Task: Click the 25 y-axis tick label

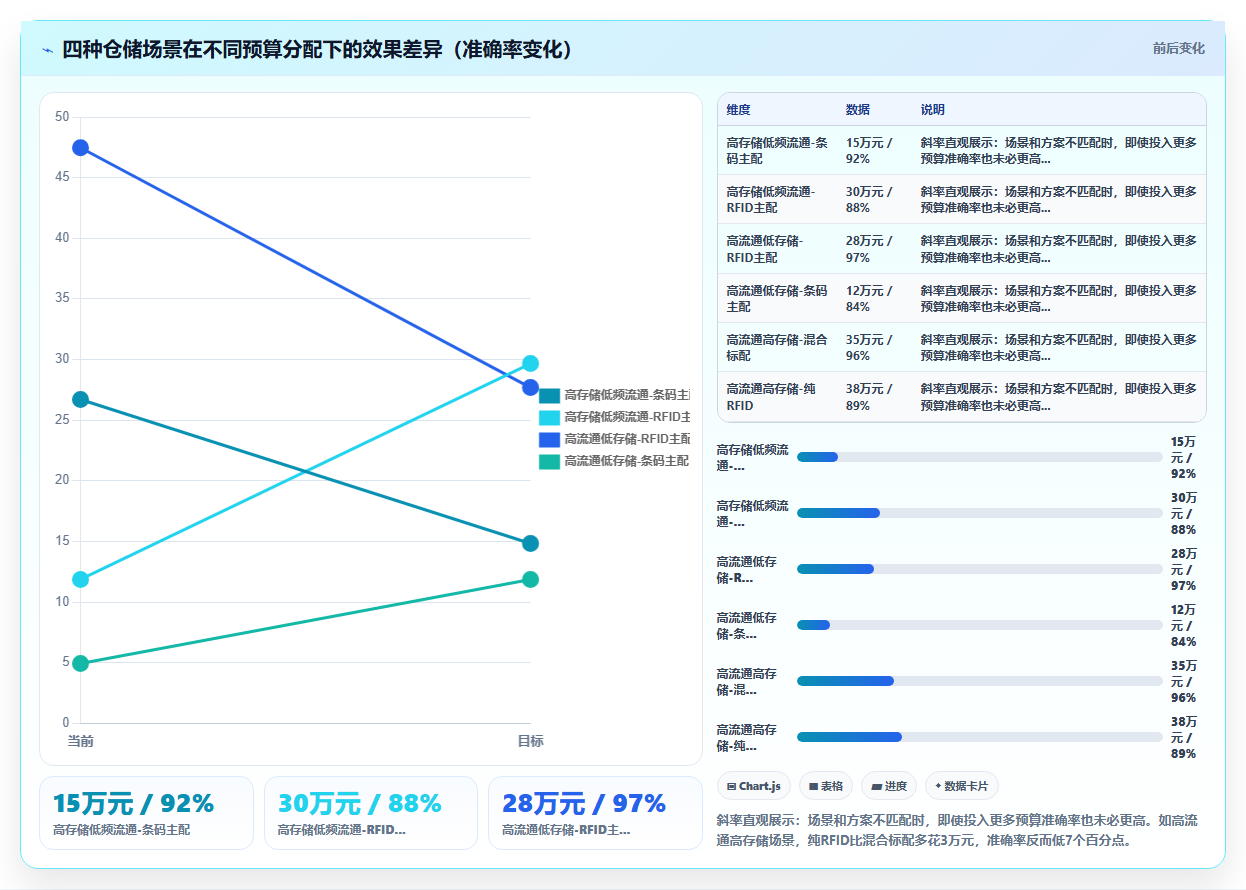Action: (62, 420)
